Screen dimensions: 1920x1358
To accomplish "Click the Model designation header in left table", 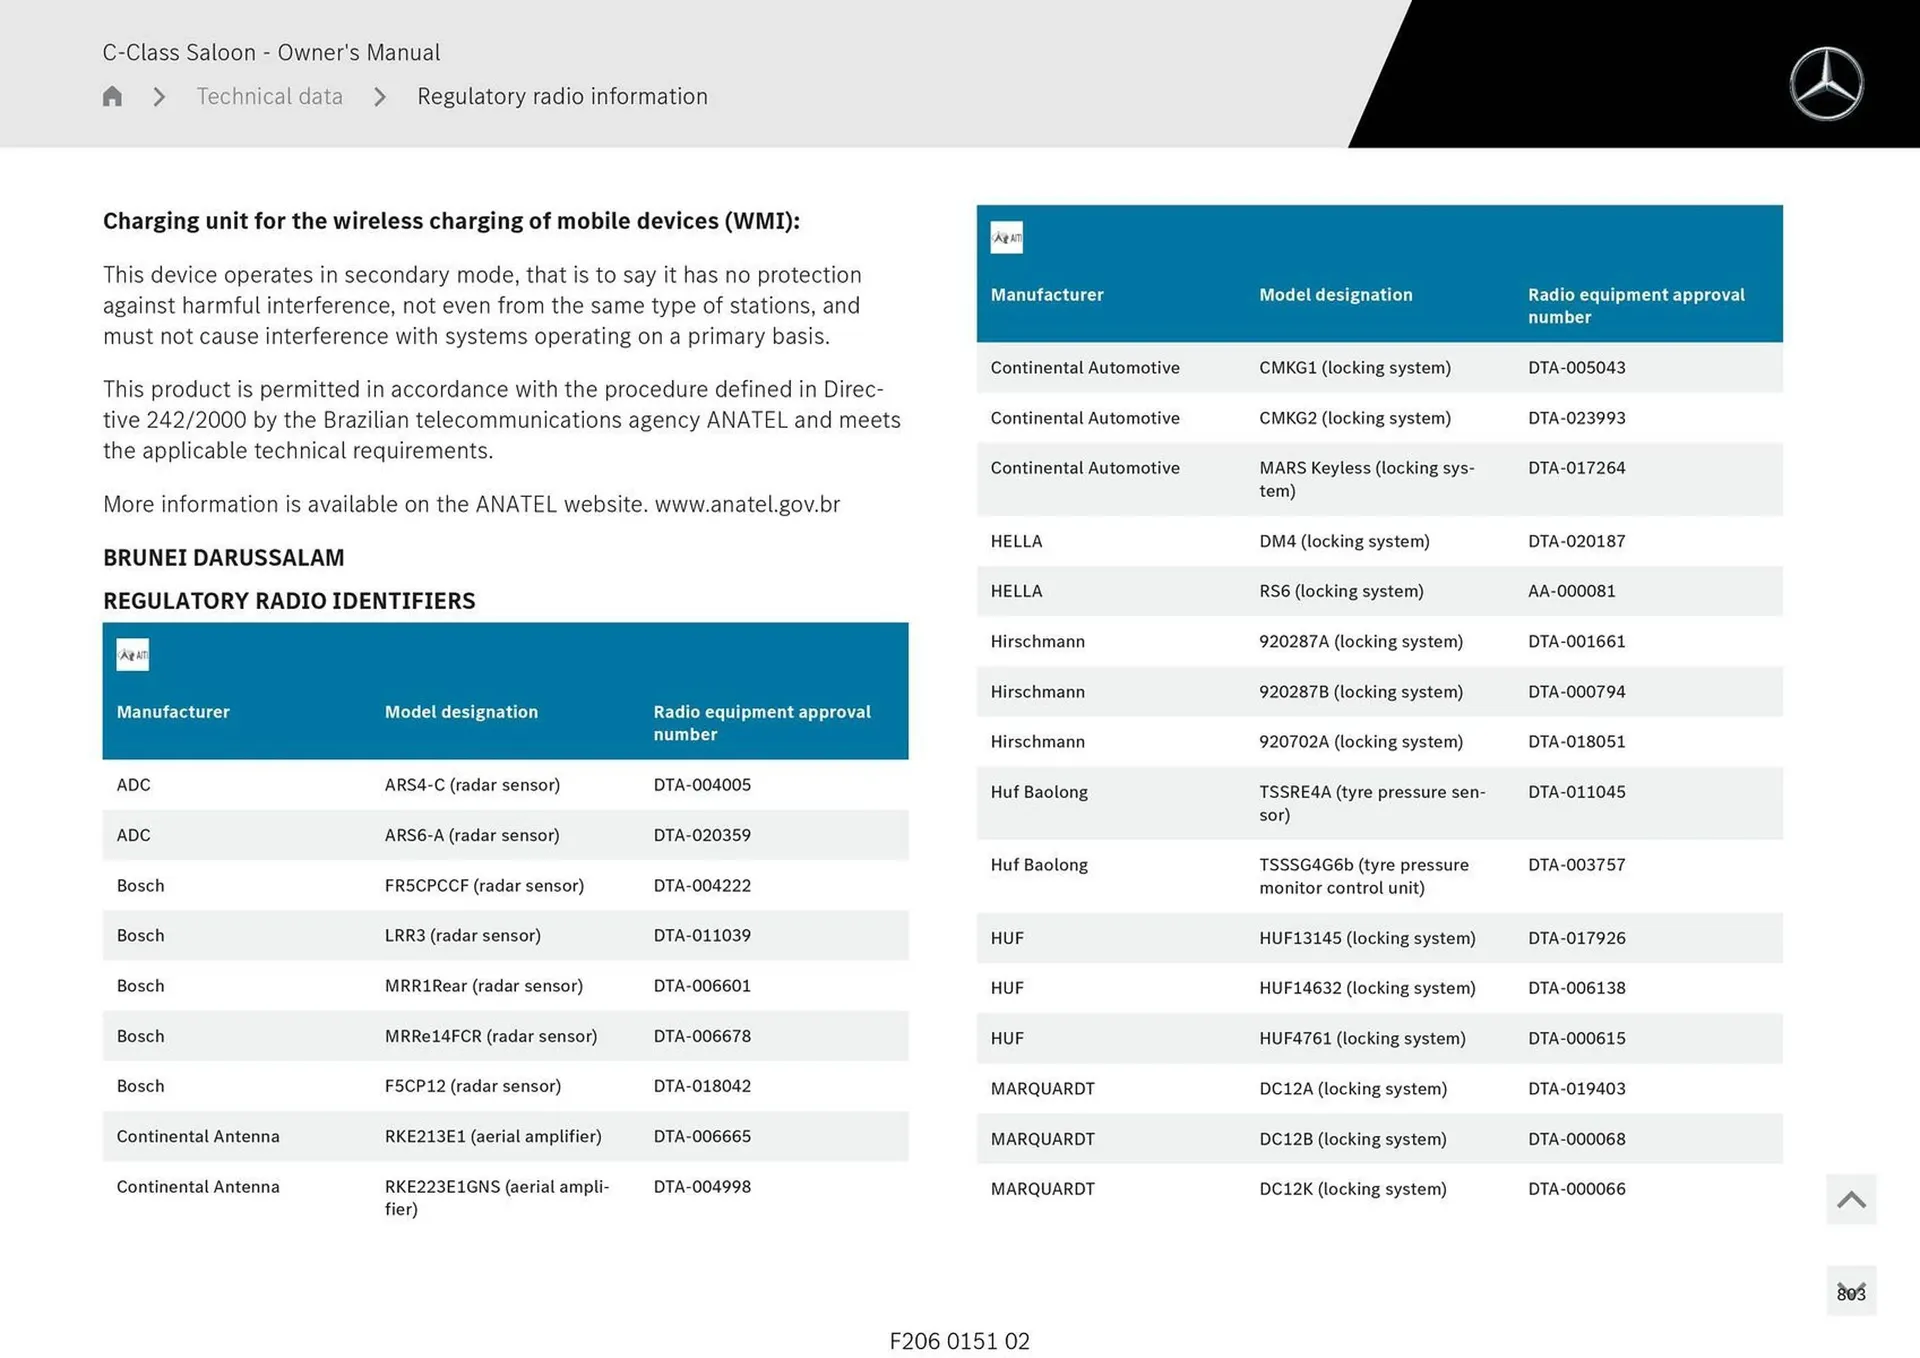I will coord(461,712).
